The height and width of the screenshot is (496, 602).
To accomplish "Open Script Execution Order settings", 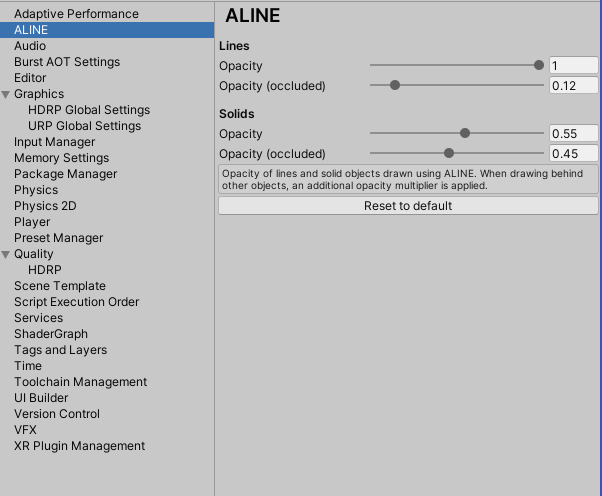I will point(76,302).
